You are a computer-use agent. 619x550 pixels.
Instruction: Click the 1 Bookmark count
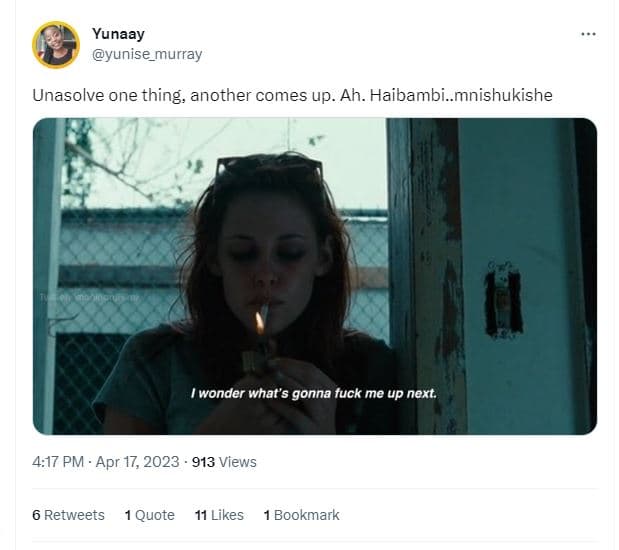301,515
